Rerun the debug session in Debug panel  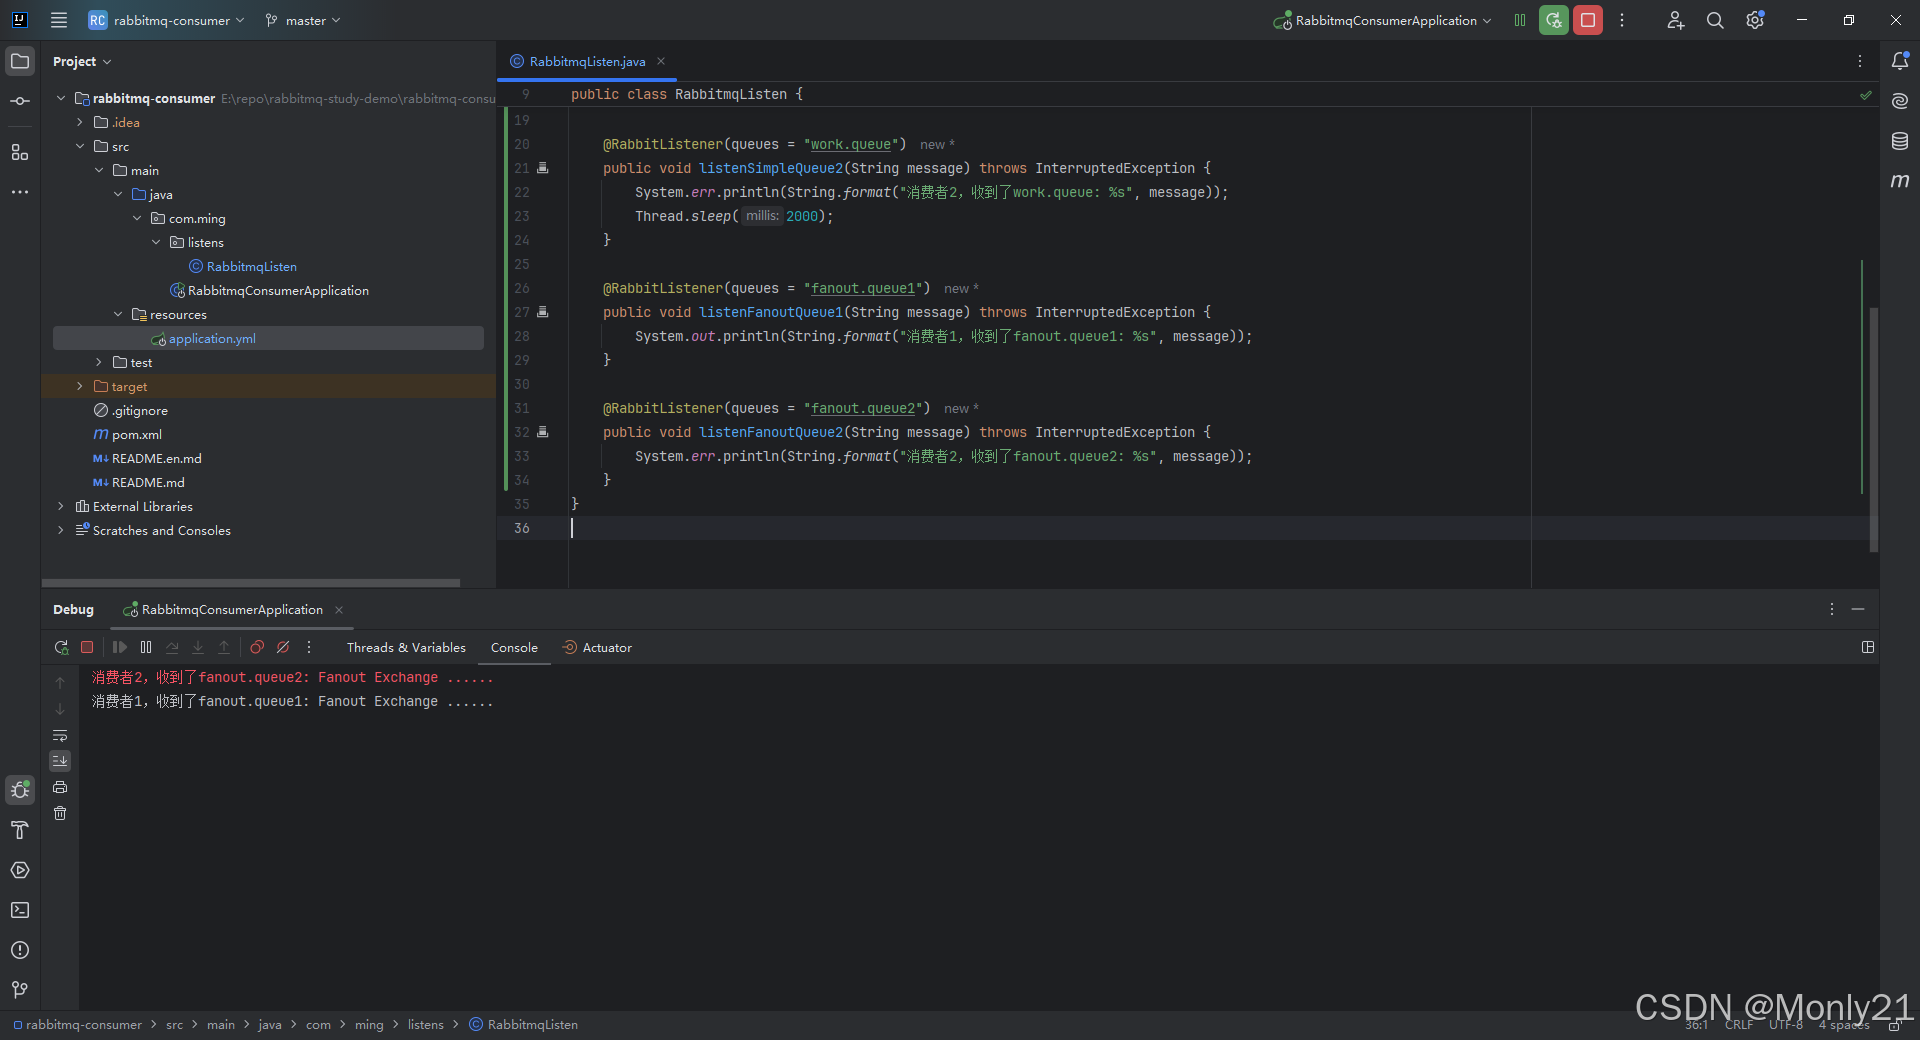pyautogui.click(x=61, y=648)
